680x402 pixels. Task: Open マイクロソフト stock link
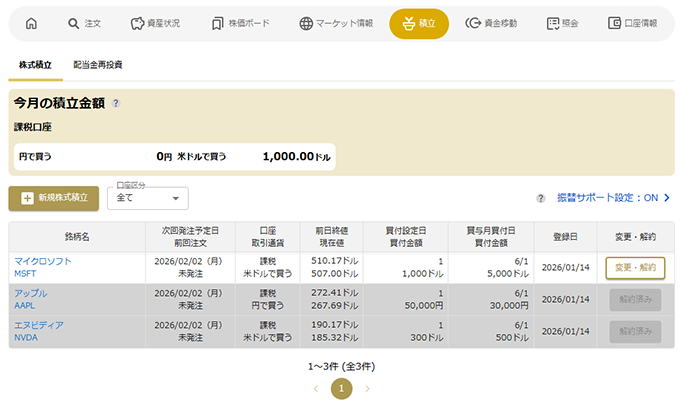coord(42,261)
